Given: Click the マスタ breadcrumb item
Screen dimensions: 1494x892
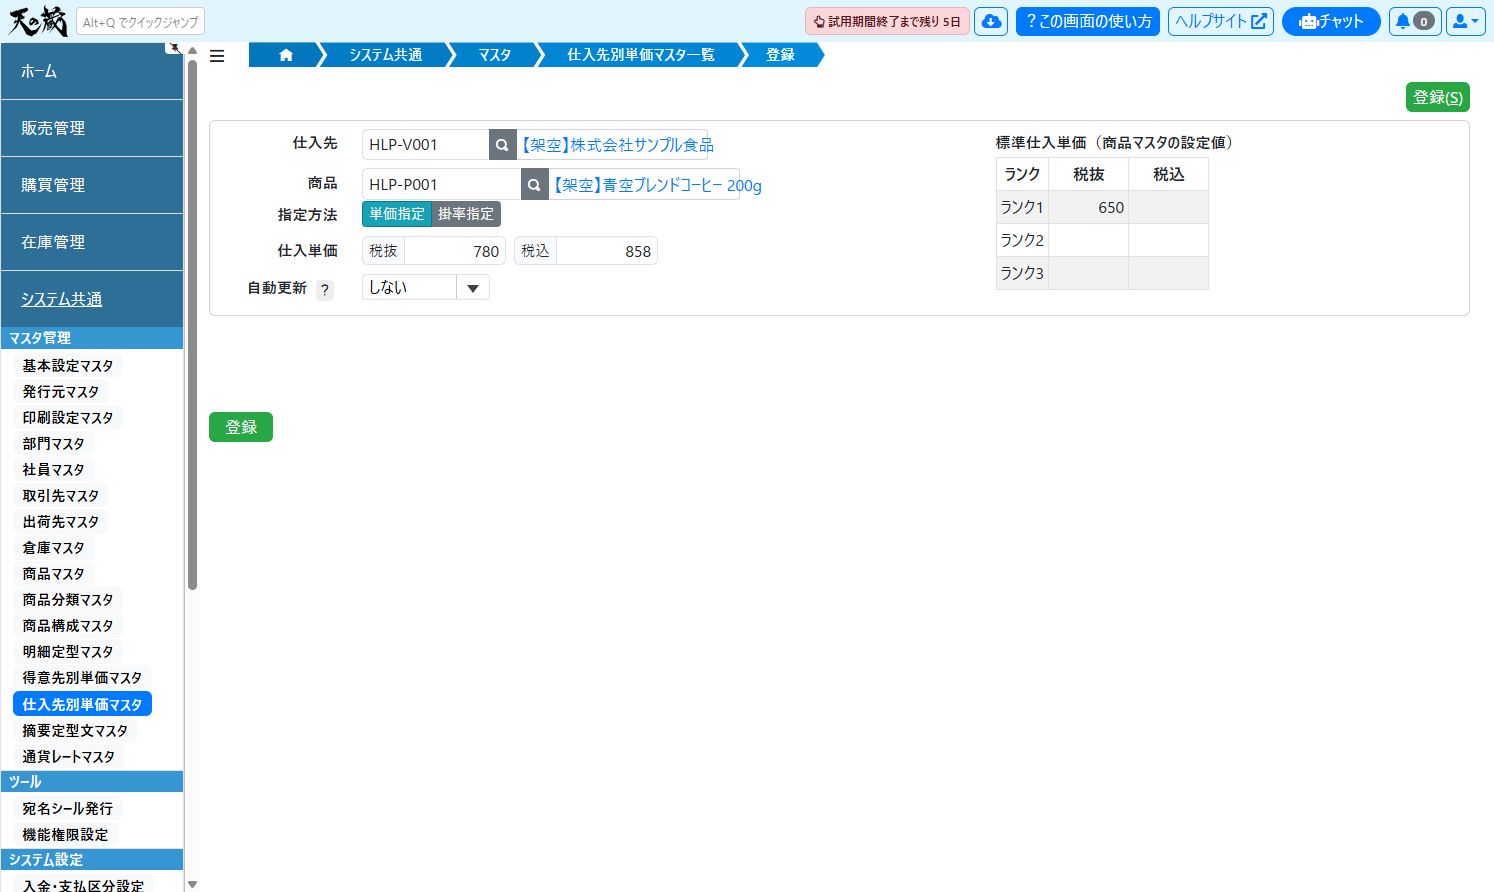Looking at the screenshot, I should [494, 55].
